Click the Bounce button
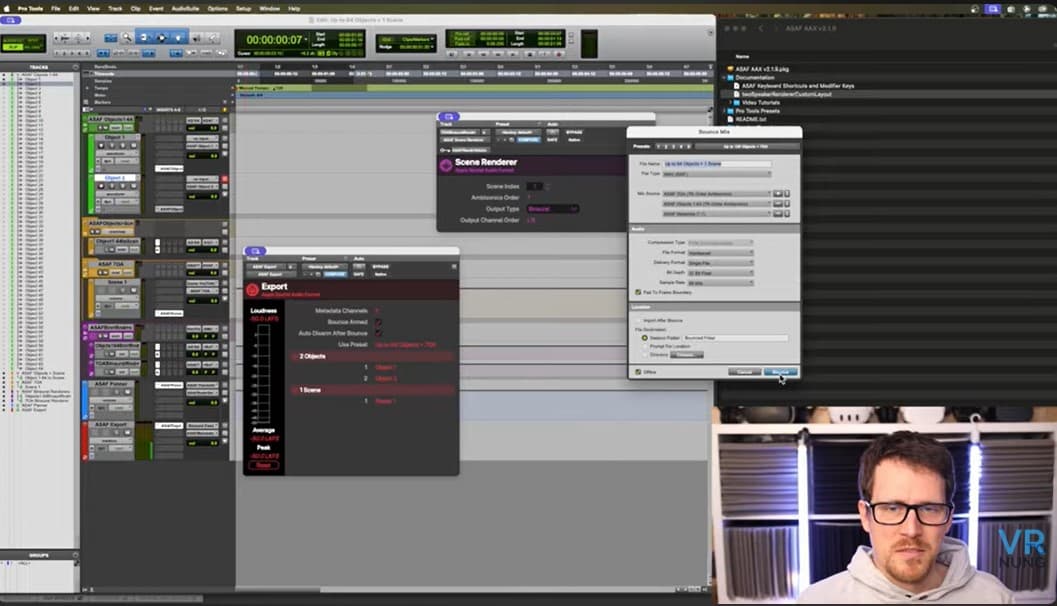Viewport: 1057px width, 606px height. point(781,372)
